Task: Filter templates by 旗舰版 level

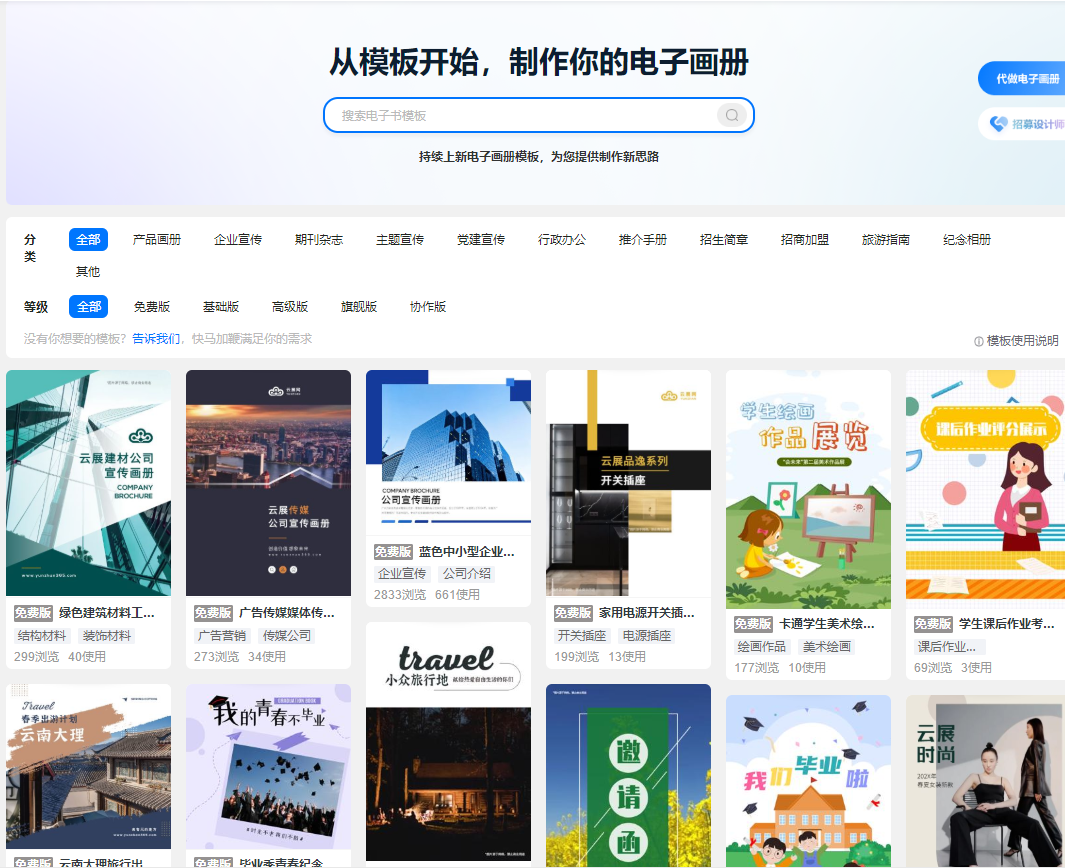Action: coord(359,306)
